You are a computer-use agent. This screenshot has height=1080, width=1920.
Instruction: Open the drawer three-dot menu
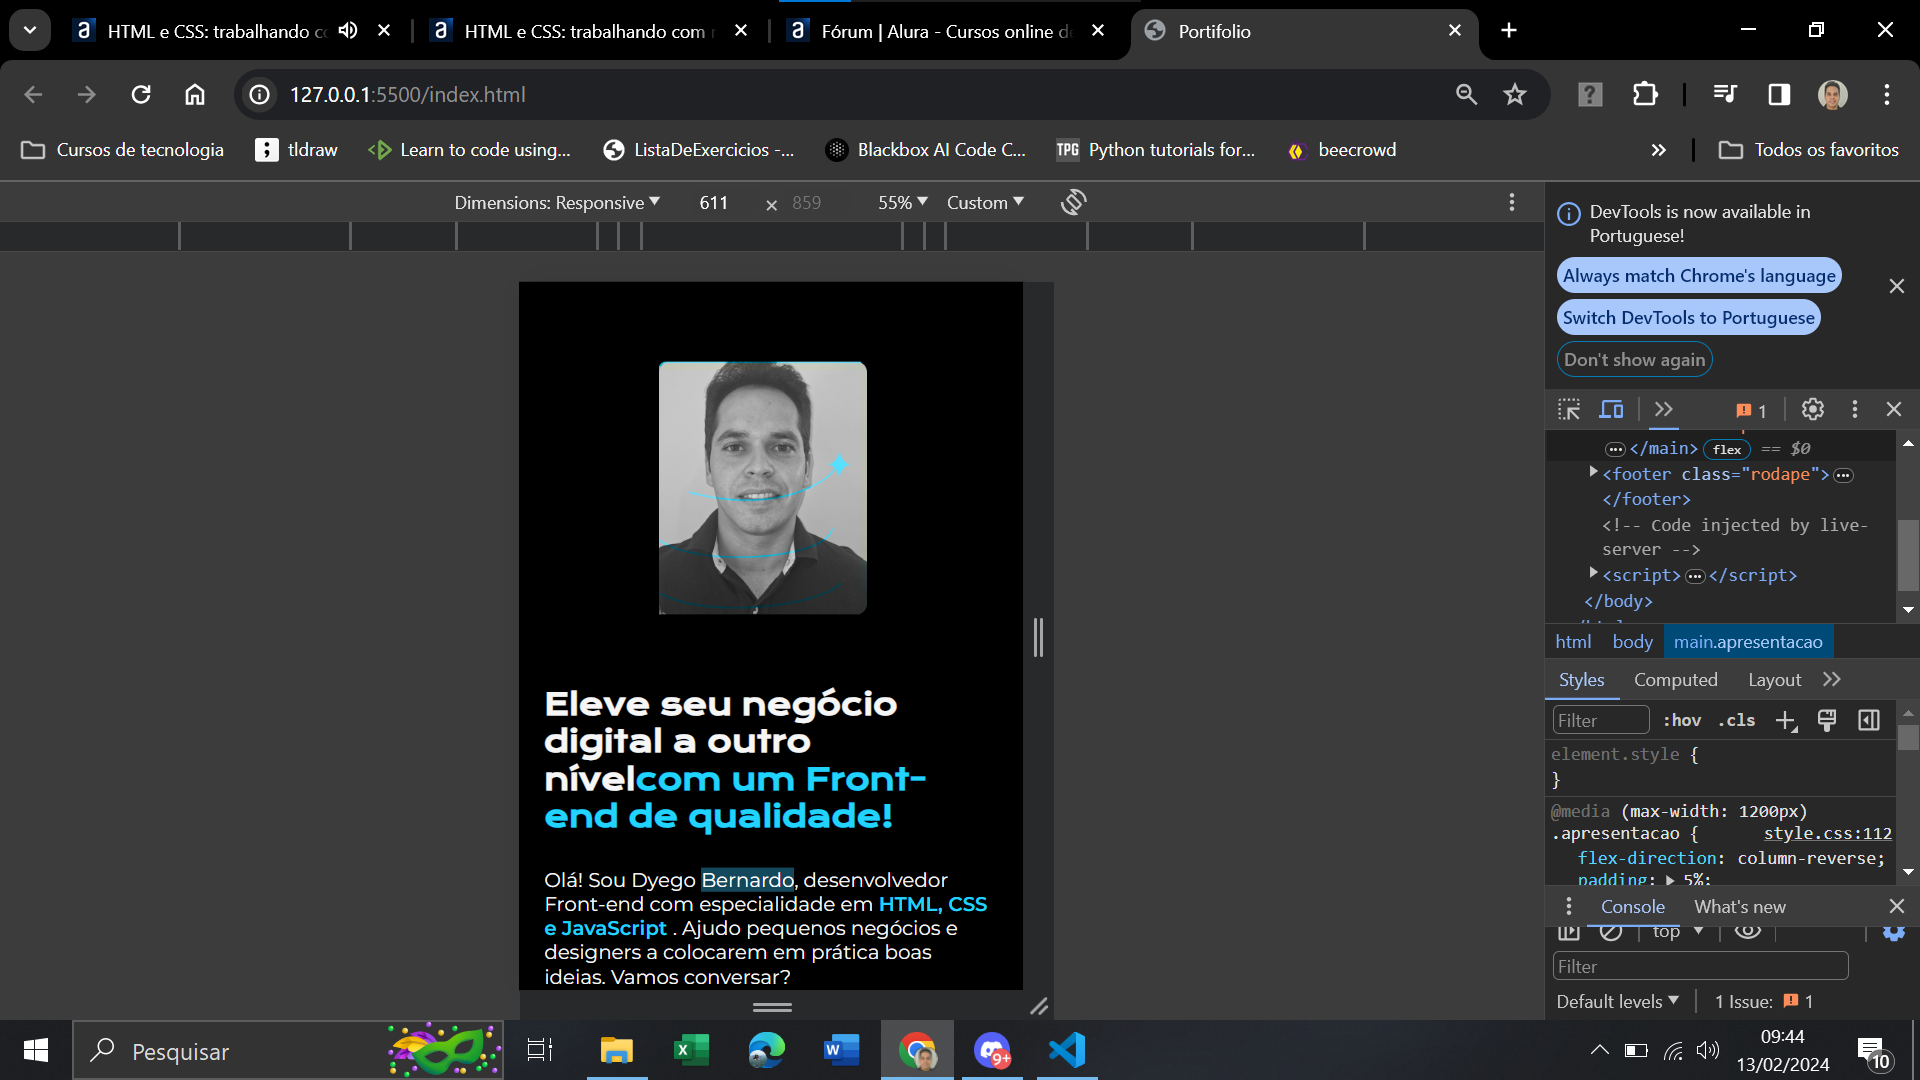(x=1568, y=906)
